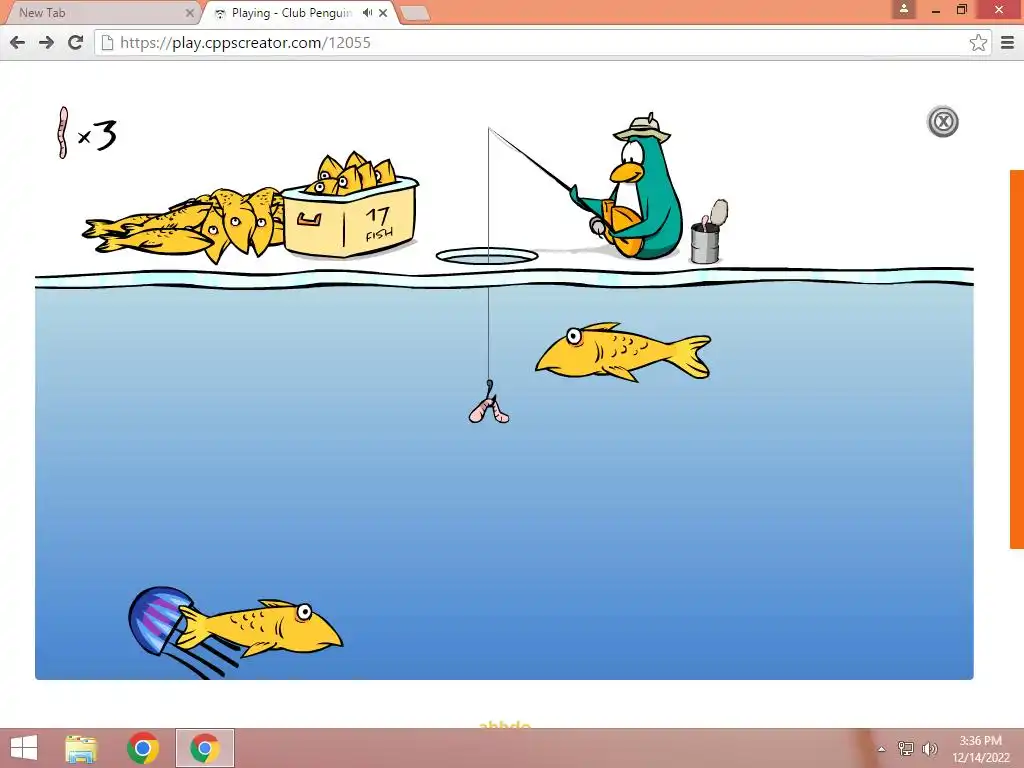
Task: Close the Ice Fishing game with X button
Action: pos(942,121)
